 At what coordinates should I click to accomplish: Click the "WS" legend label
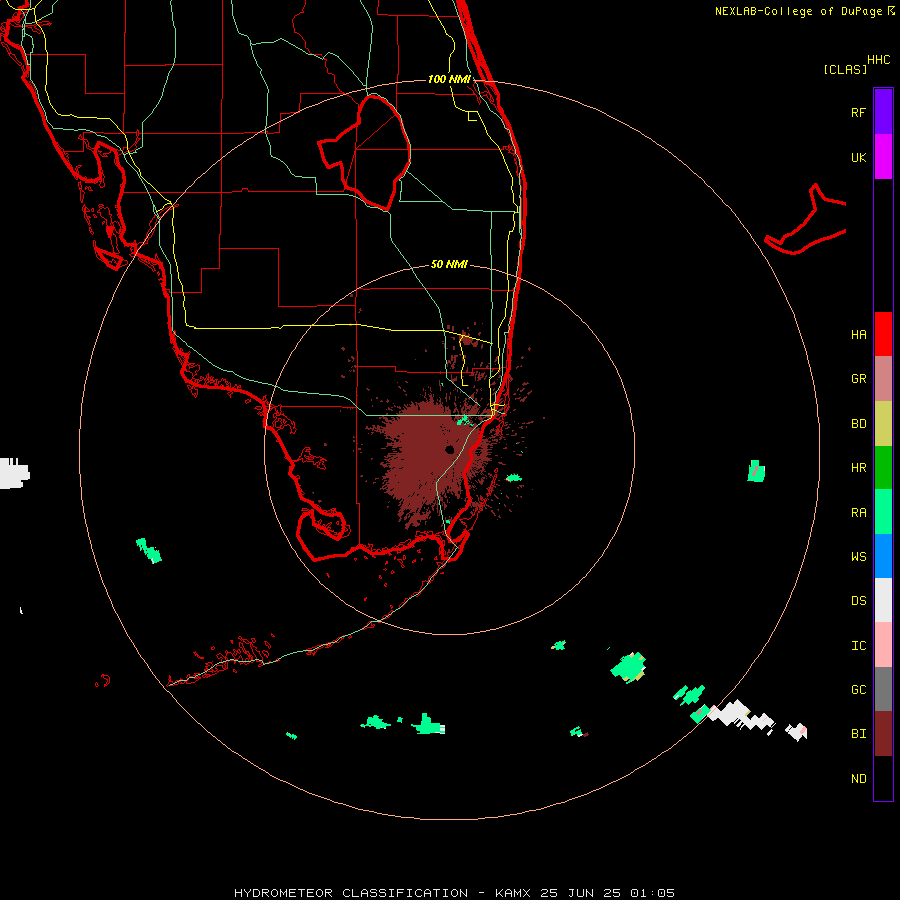point(858,557)
